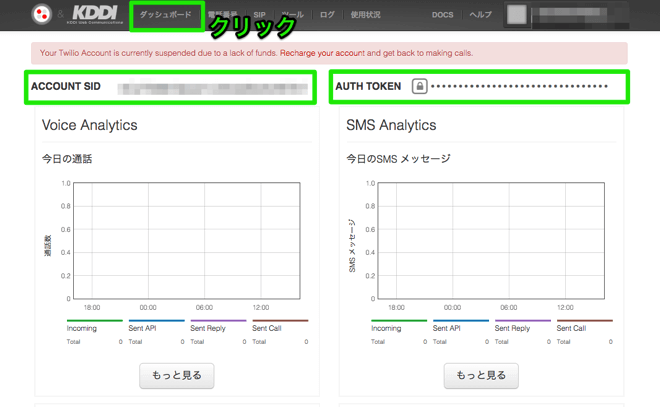Viewport: 660px width, 407px height.
Task: Click もっと見る under SMS Analytics
Action: click(x=481, y=375)
